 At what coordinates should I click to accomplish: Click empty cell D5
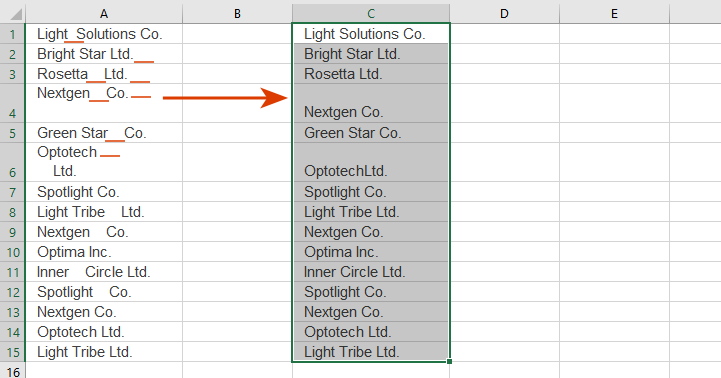coord(504,133)
